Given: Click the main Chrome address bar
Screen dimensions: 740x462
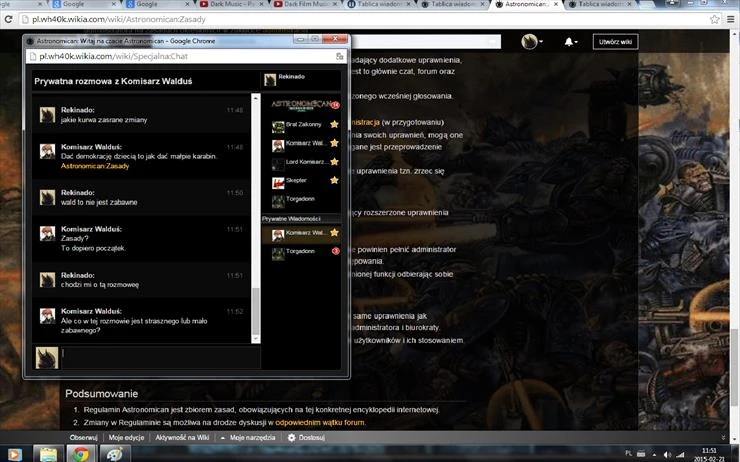Looking at the screenshot, I should [x=363, y=19].
